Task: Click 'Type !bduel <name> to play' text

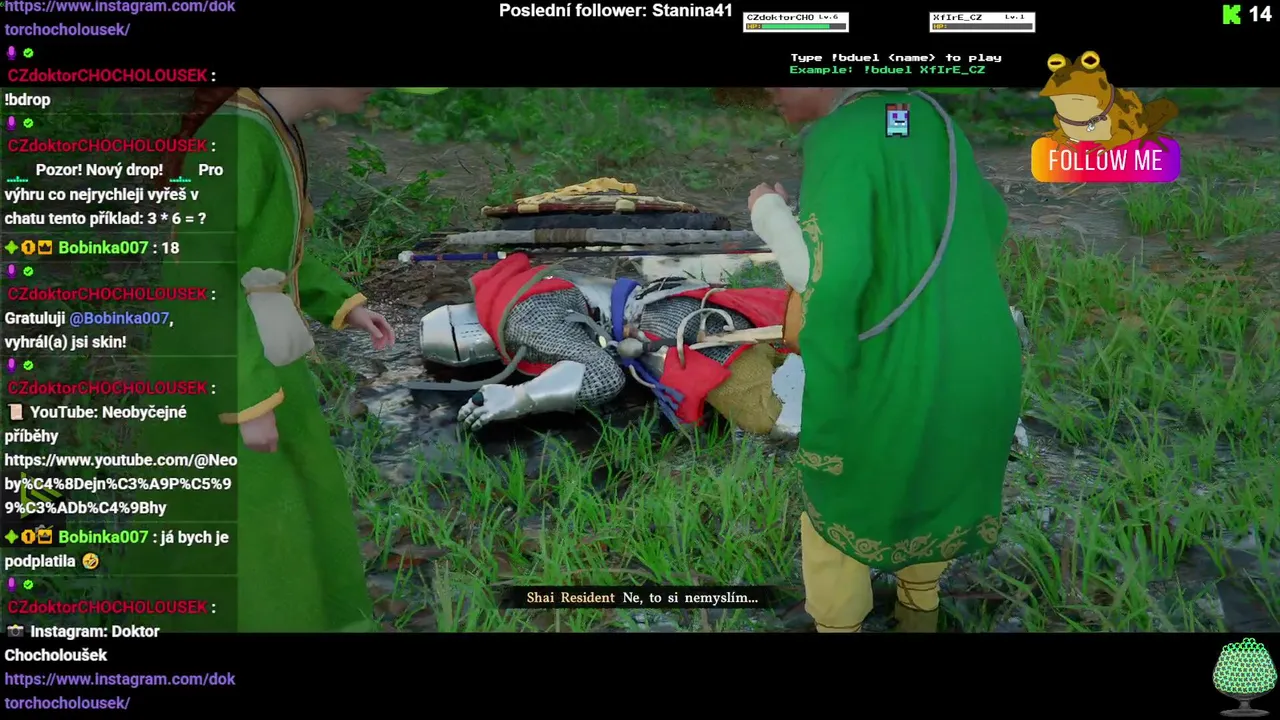Action: click(x=896, y=58)
